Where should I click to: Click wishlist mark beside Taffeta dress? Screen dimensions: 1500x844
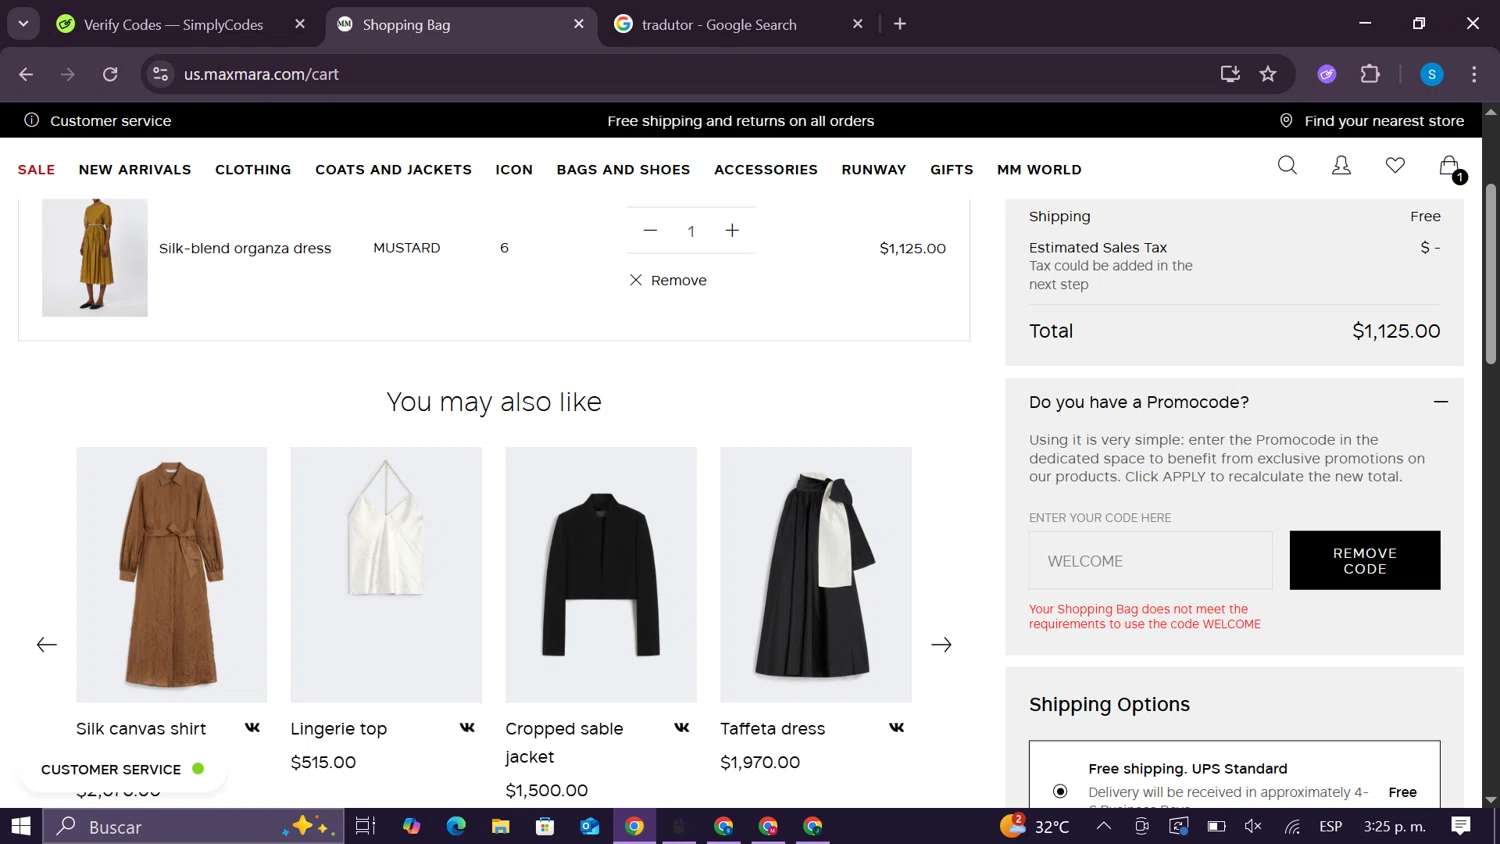(897, 728)
